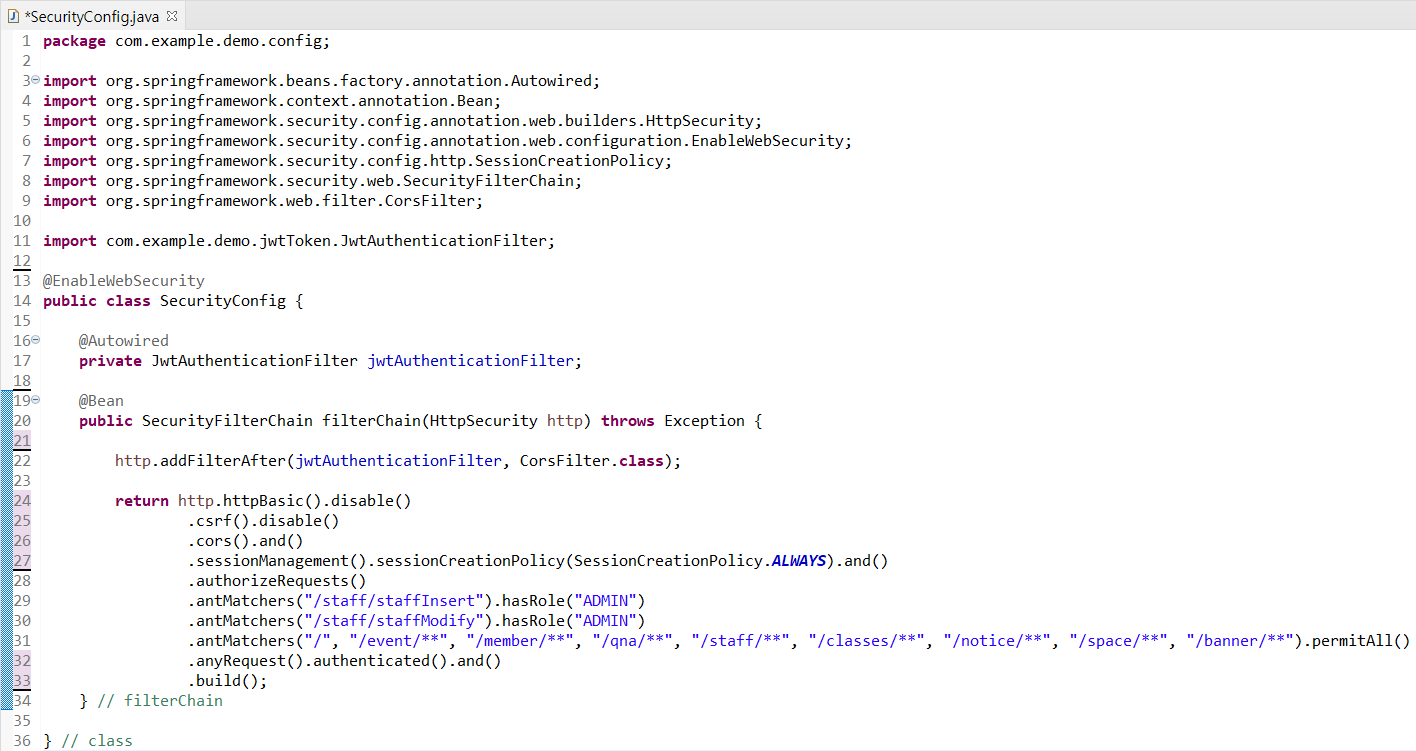Click the SecurityConfig class name on line 14

[x=223, y=301]
